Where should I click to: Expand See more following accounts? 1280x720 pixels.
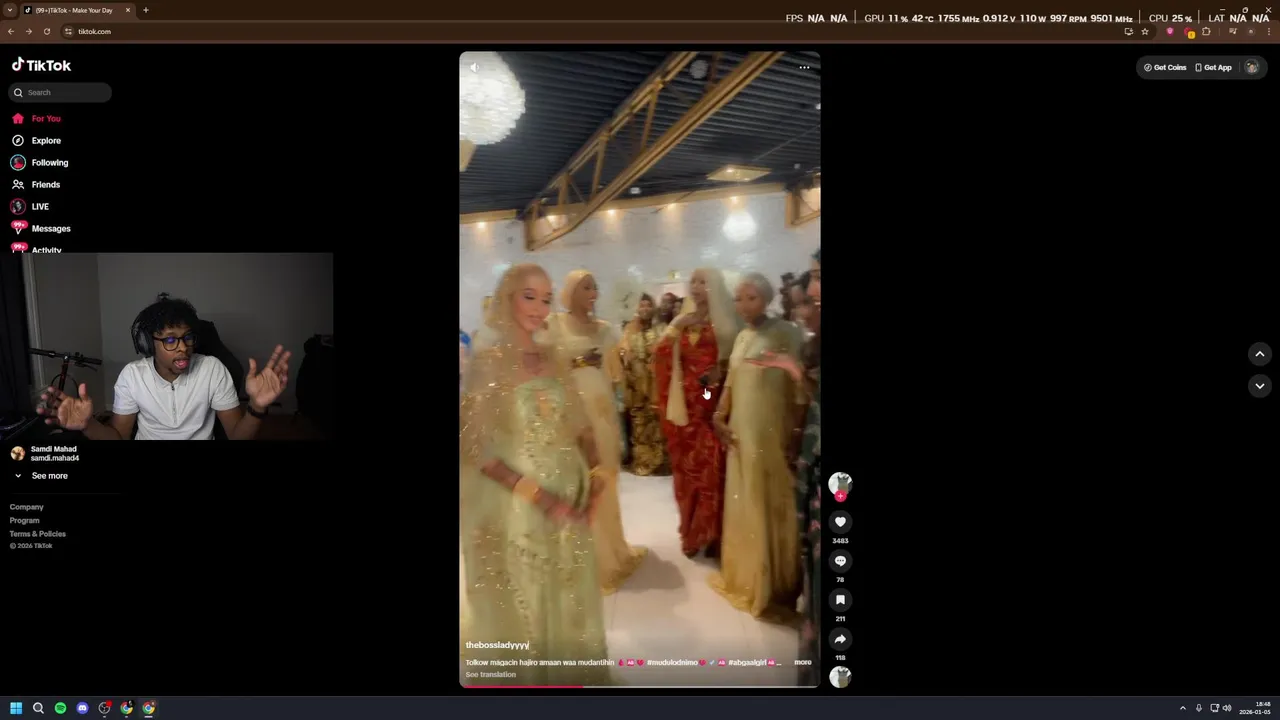pyautogui.click(x=40, y=476)
